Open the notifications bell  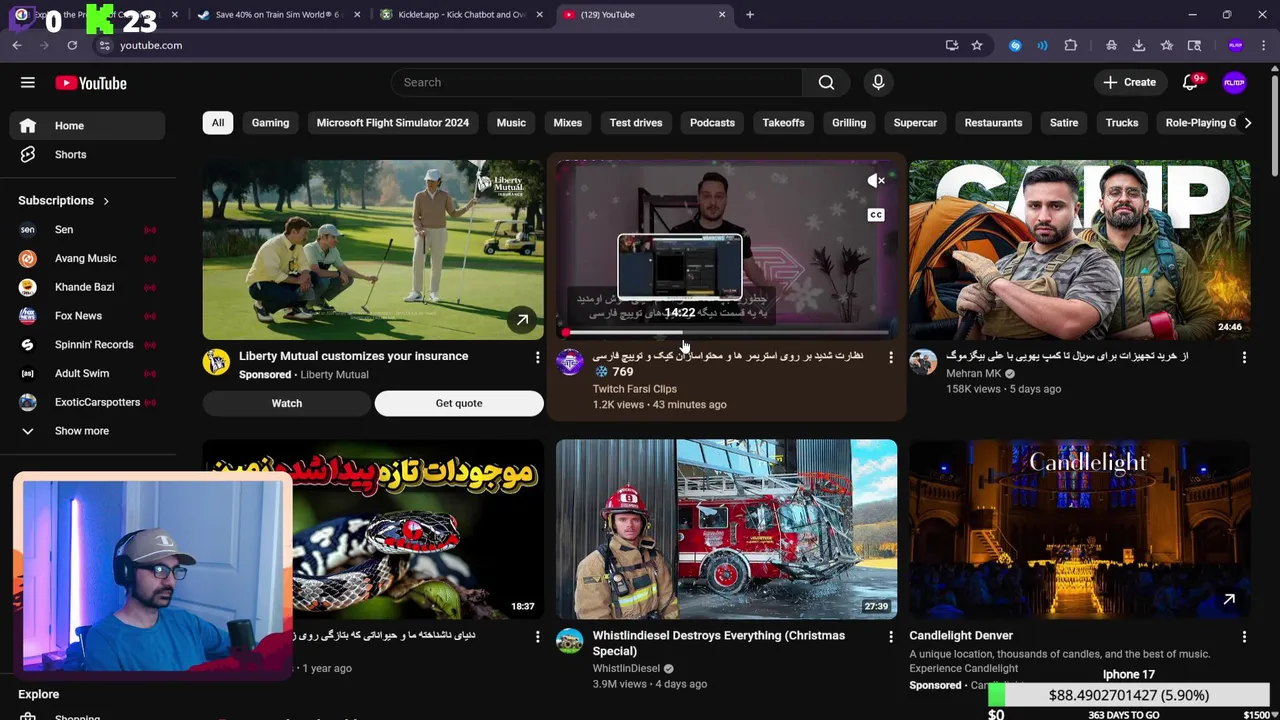click(1190, 83)
